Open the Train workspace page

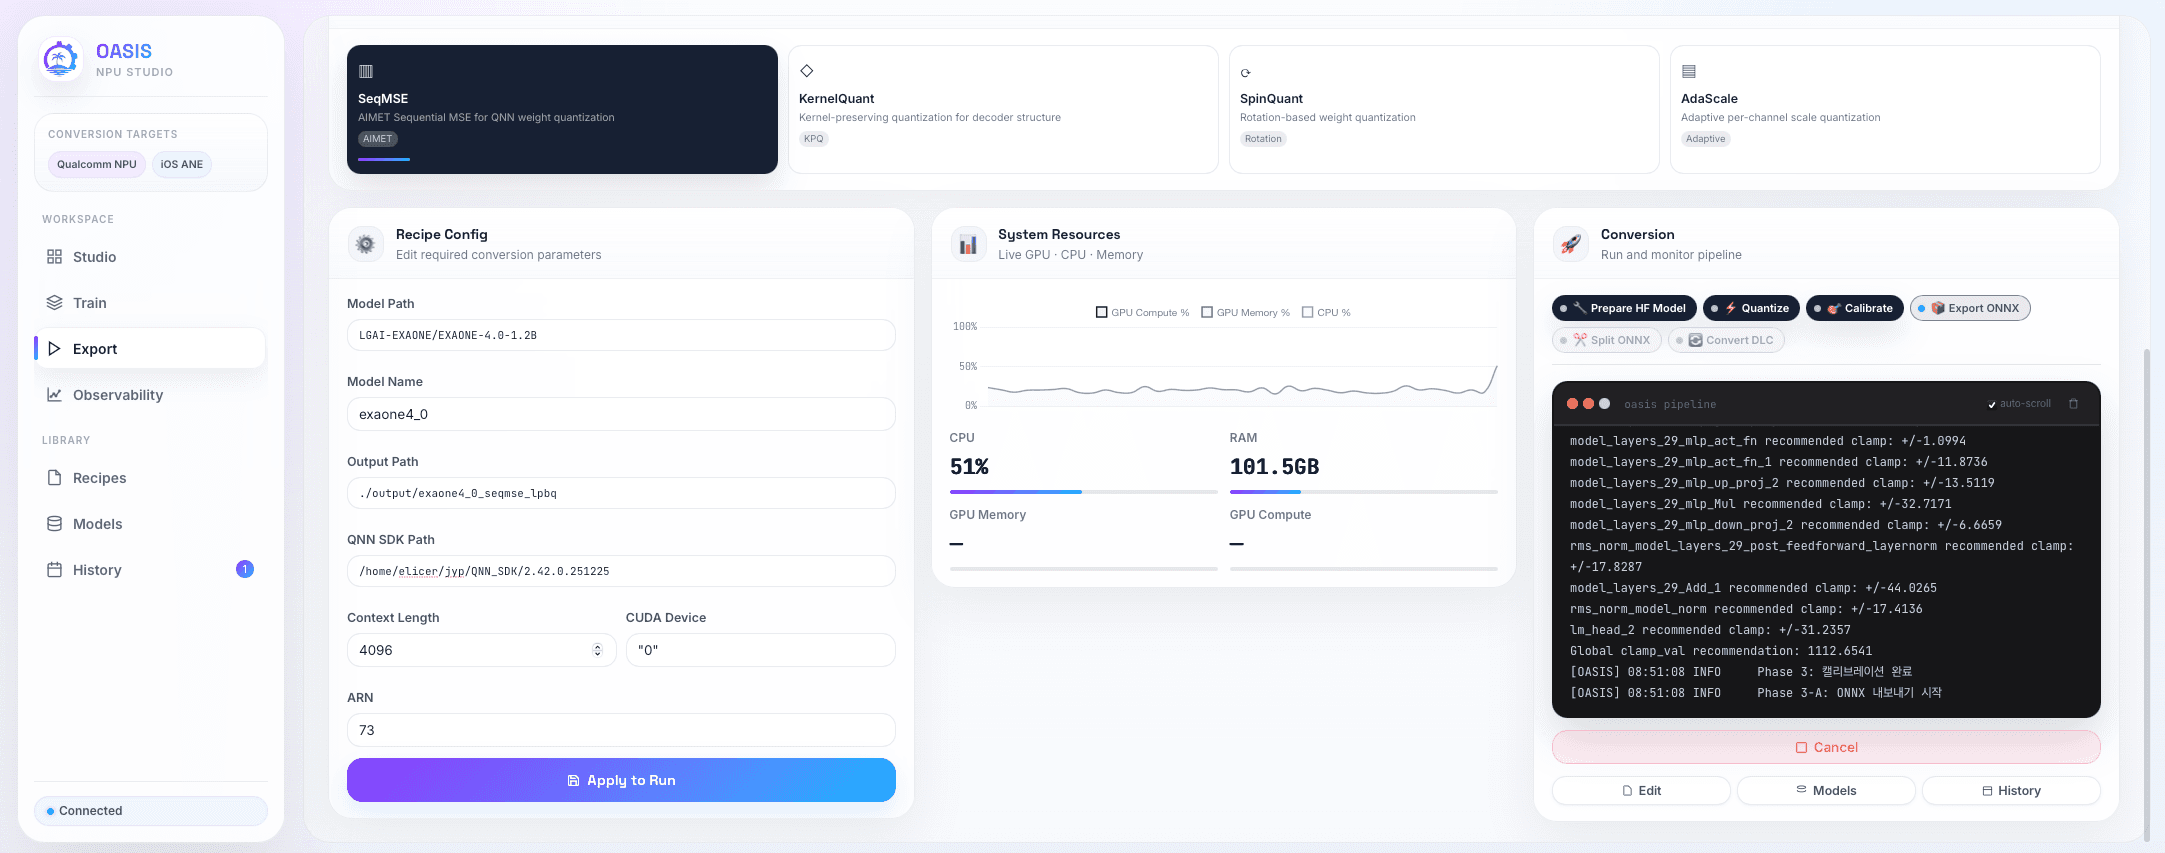point(150,303)
